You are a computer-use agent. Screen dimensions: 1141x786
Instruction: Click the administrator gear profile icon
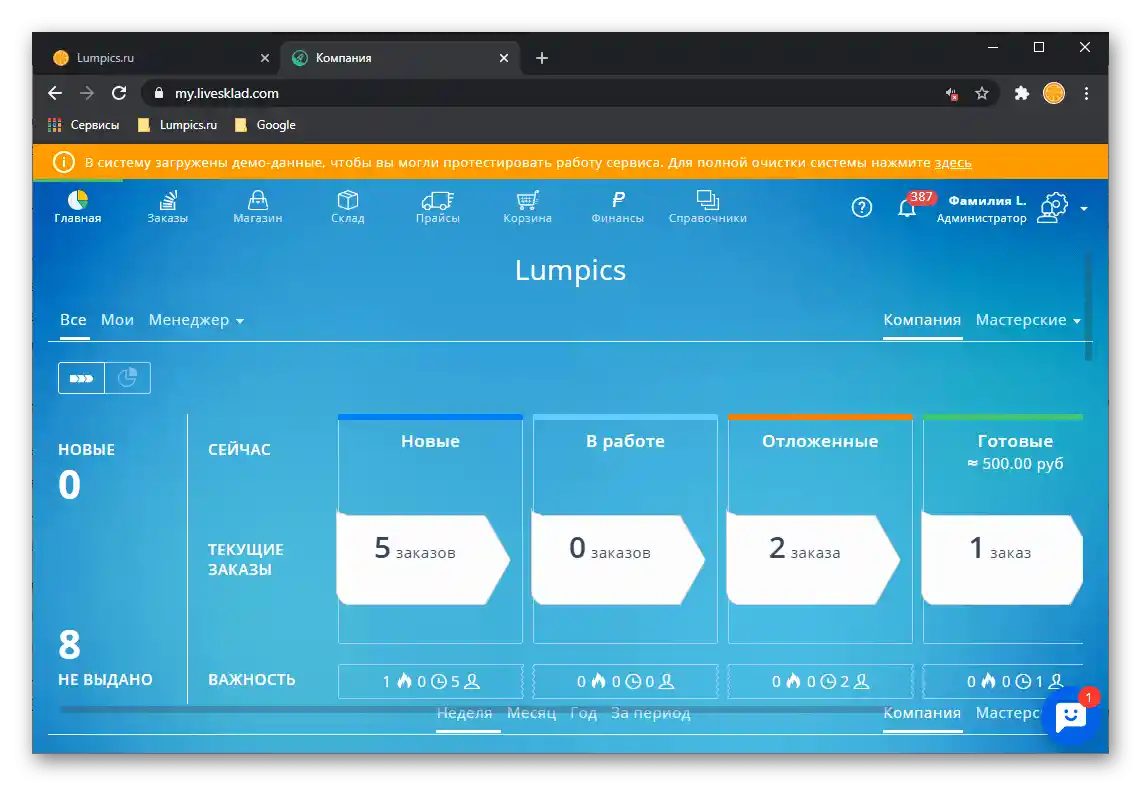pyautogui.click(x=1052, y=208)
